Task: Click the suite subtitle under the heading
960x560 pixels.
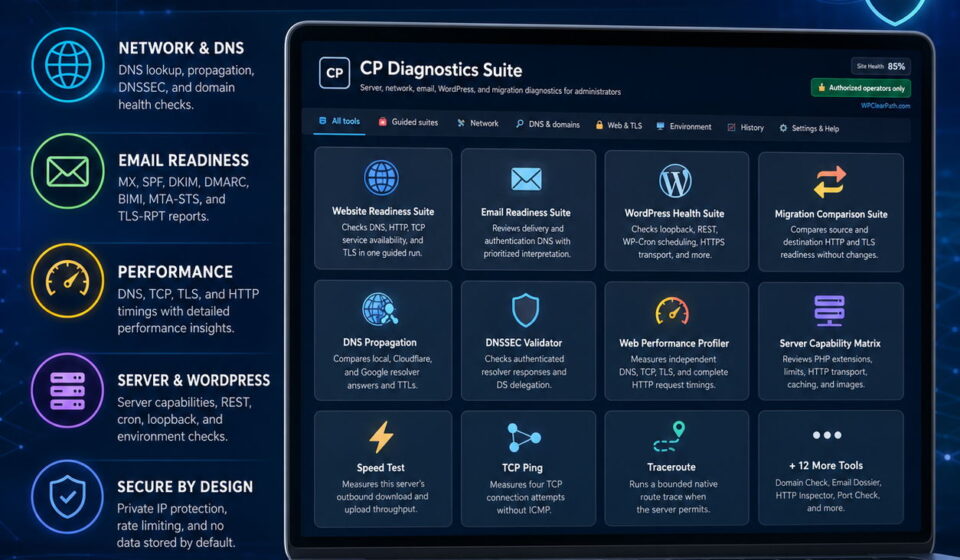Action: (490, 89)
